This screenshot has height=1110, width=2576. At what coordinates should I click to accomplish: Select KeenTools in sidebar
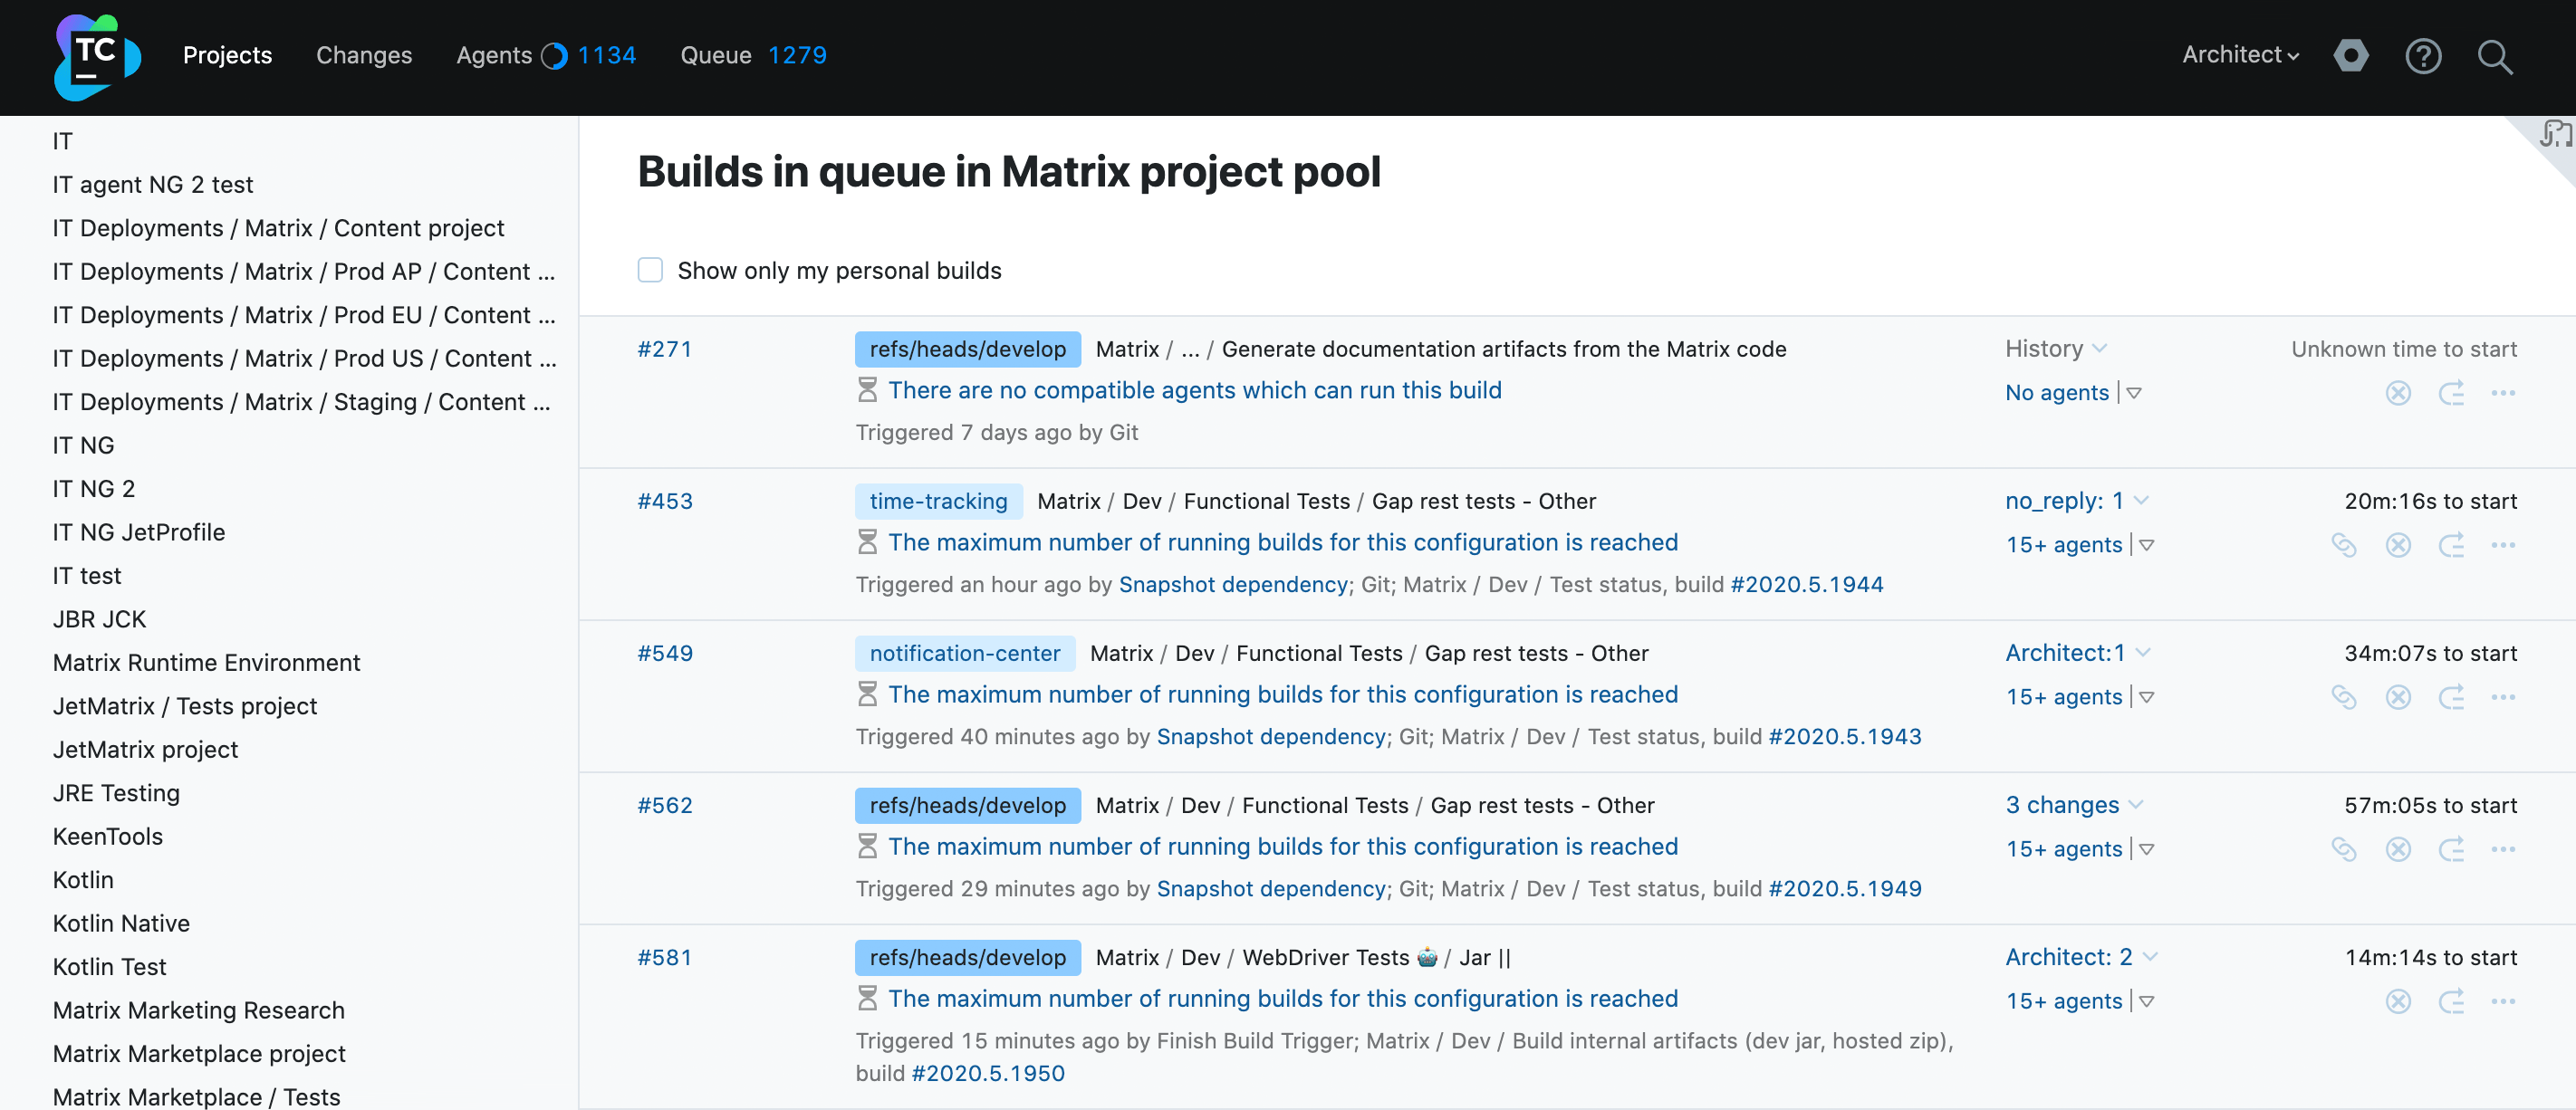pos(107,836)
